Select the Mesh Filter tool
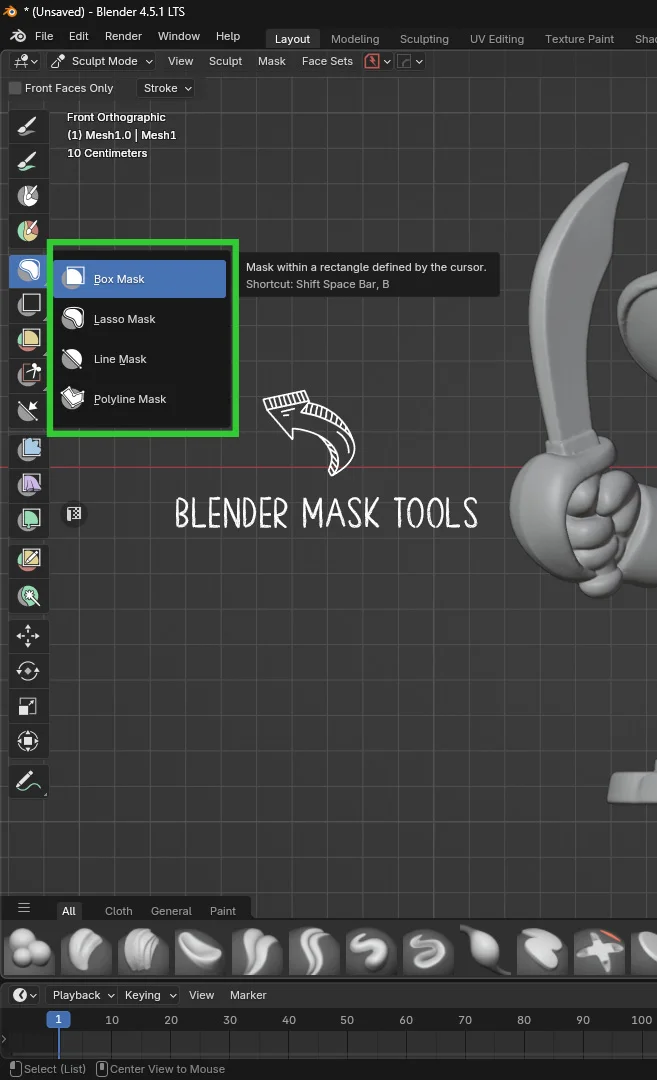The width and height of the screenshot is (657, 1080). pyautogui.click(x=28, y=450)
